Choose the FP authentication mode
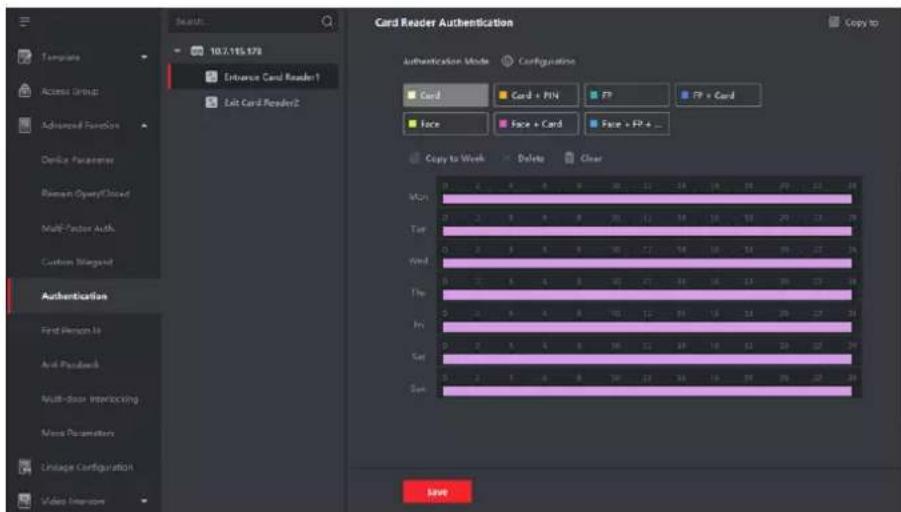This screenshot has height=512, width=901. (627, 95)
